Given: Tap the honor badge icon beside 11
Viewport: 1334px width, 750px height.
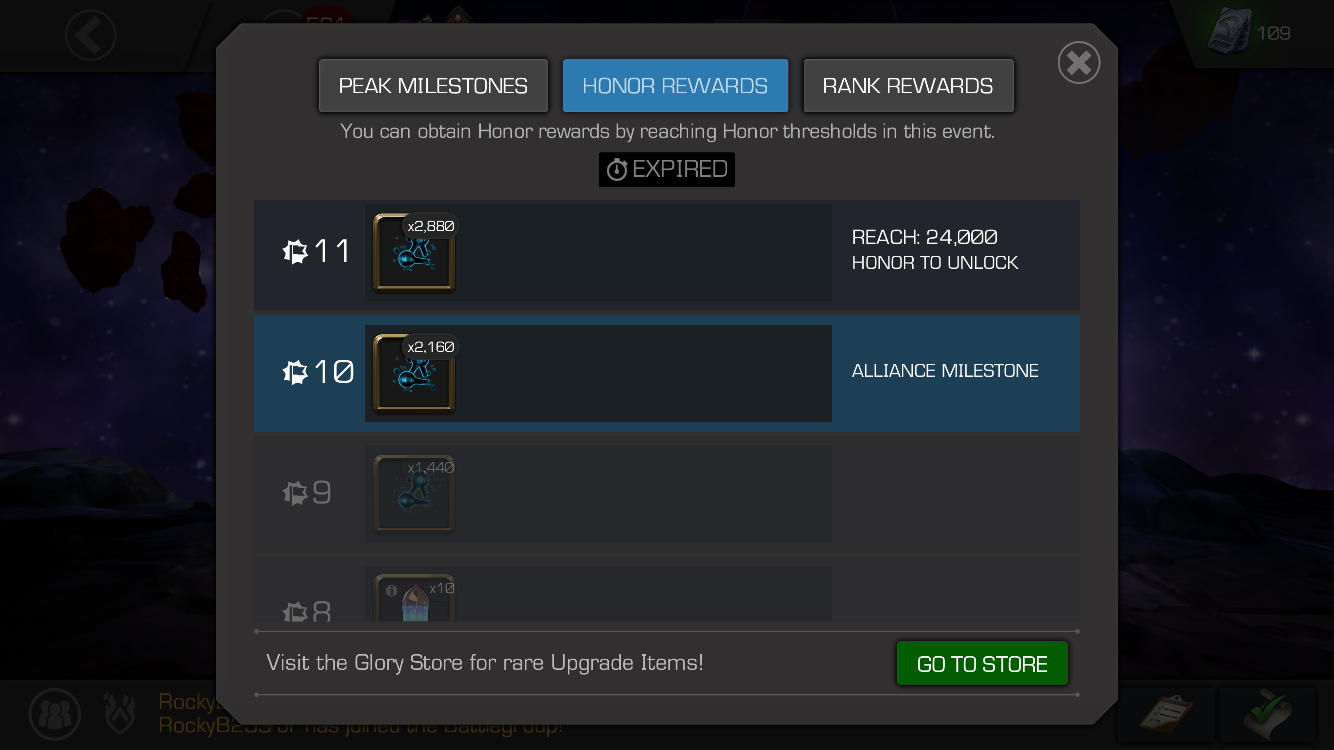Looking at the screenshot, I should click(296, 252).
